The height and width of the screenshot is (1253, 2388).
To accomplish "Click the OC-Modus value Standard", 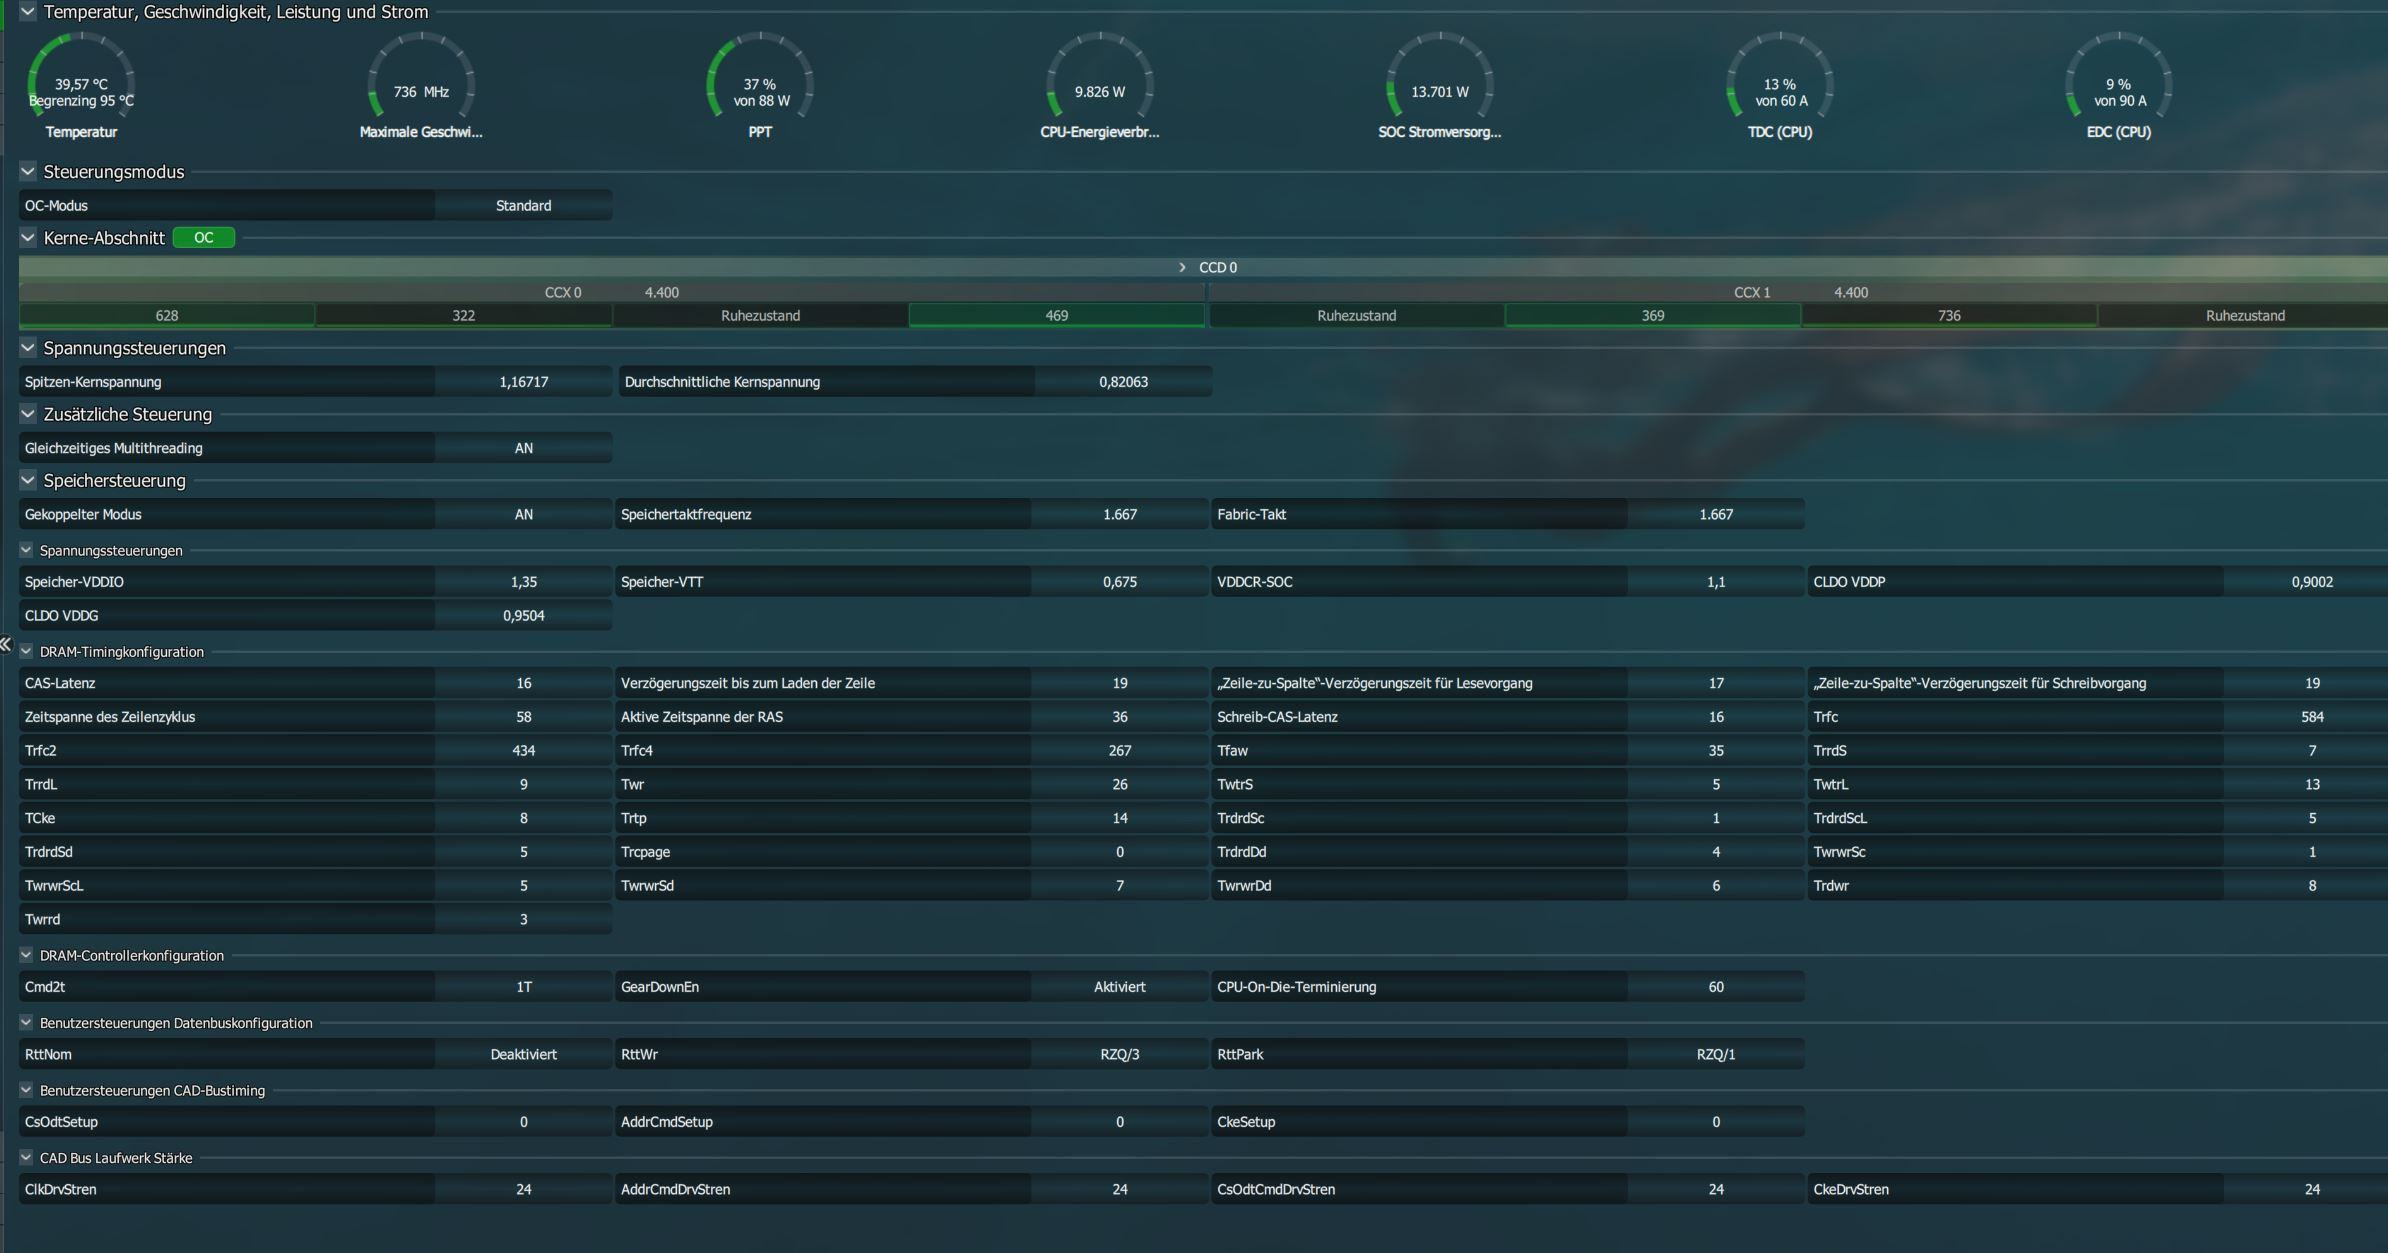I will [x=523, y=206].
